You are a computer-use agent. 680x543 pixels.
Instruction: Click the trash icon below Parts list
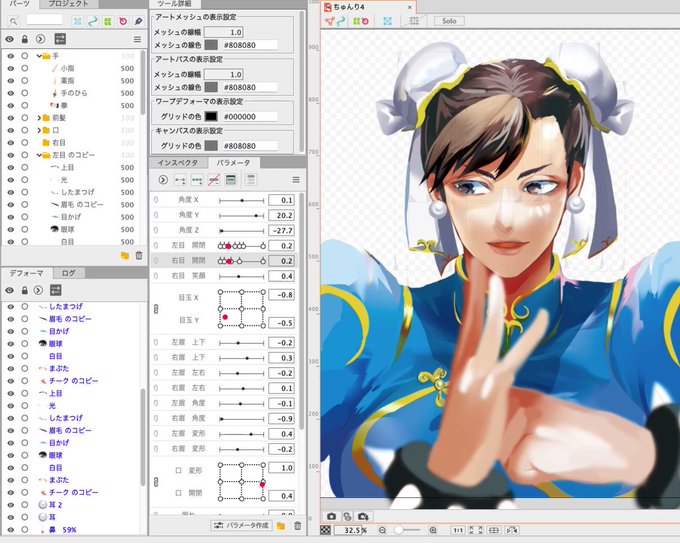click(139, 255)
